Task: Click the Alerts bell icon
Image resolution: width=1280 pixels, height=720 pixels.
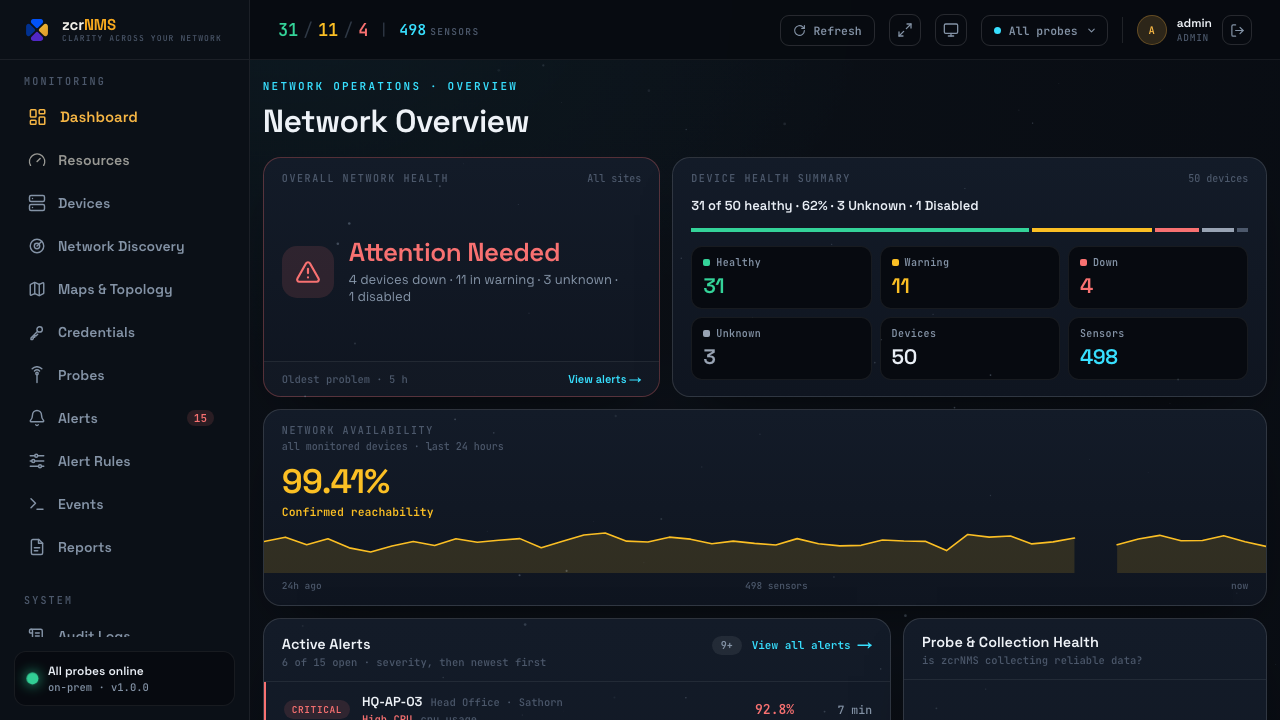Action: click(x=37, y=418)
